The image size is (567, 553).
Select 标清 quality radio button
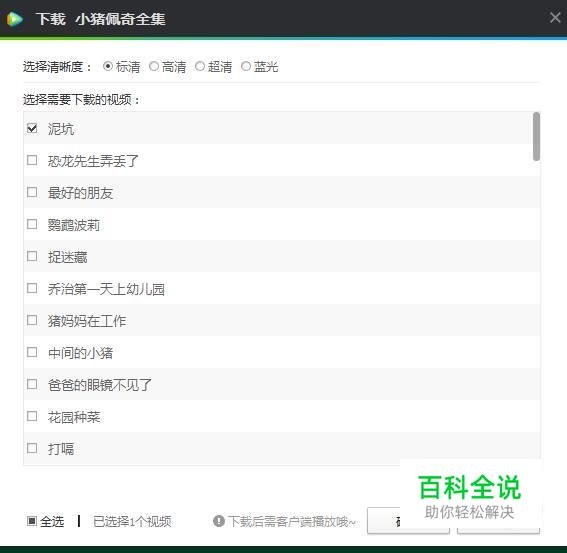point(108,66)
